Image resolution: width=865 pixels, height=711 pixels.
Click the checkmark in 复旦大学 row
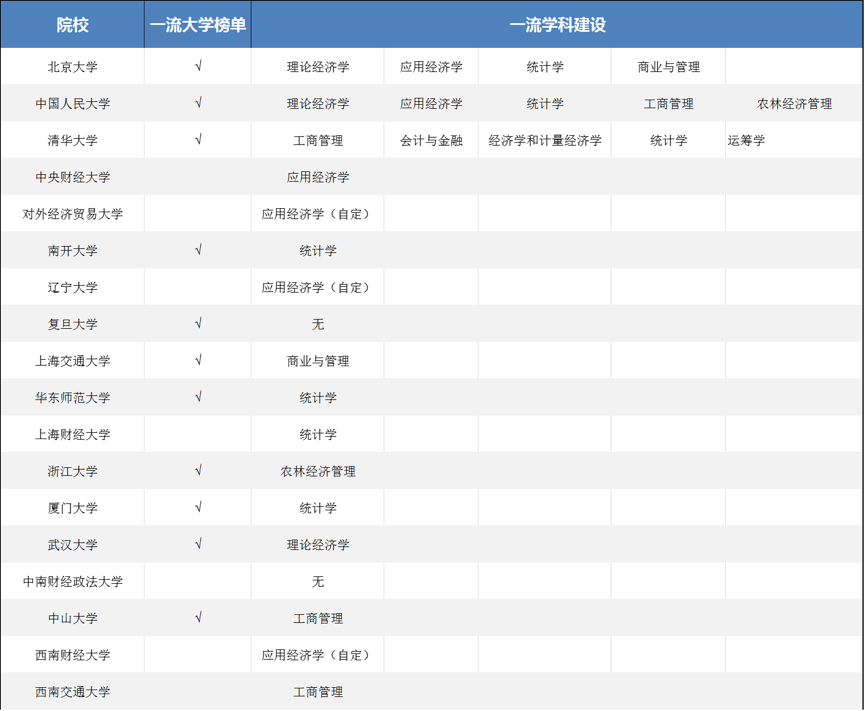click(198, 323)
